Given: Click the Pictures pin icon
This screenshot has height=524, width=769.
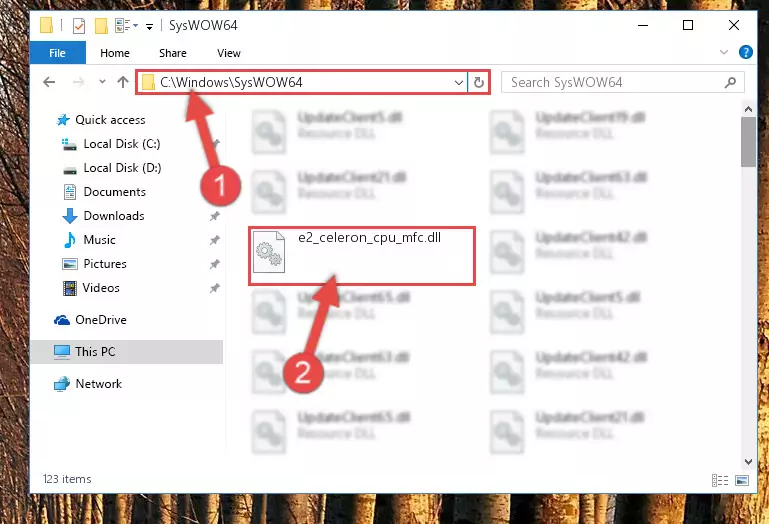Looking at the screenshot, I should point(214,264).
